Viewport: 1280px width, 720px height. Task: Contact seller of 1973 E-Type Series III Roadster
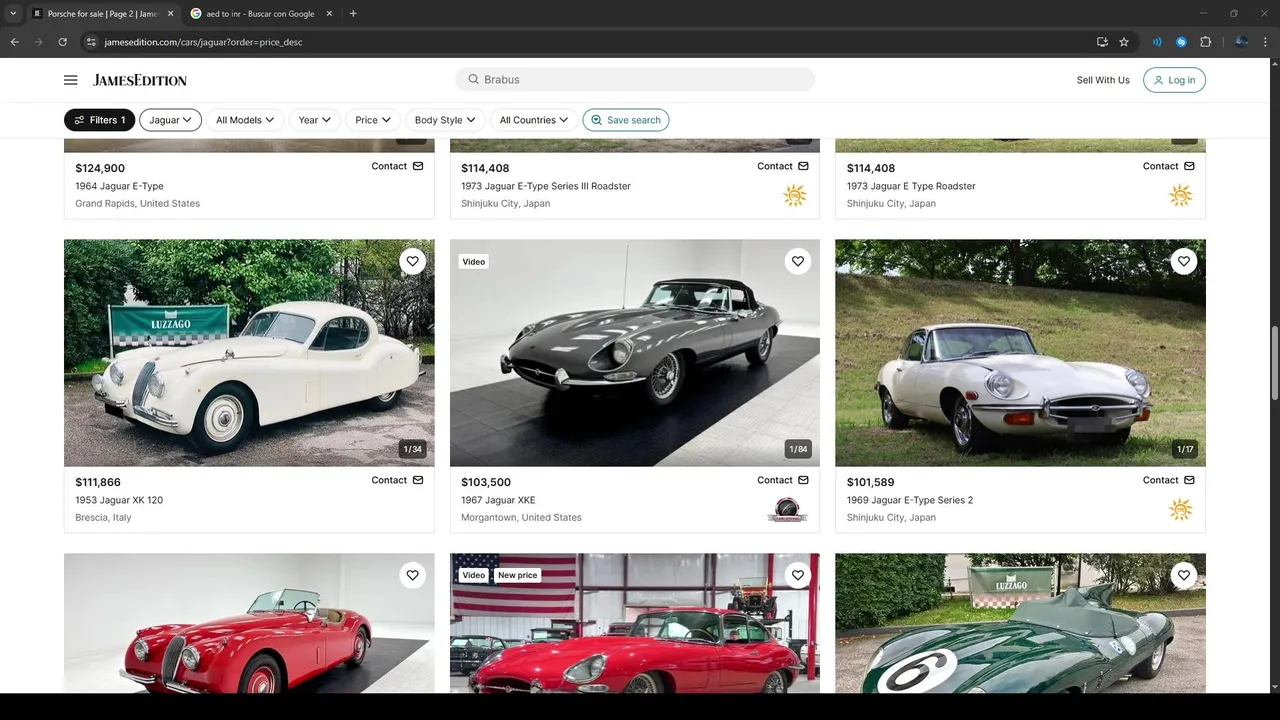pos(783,166)
